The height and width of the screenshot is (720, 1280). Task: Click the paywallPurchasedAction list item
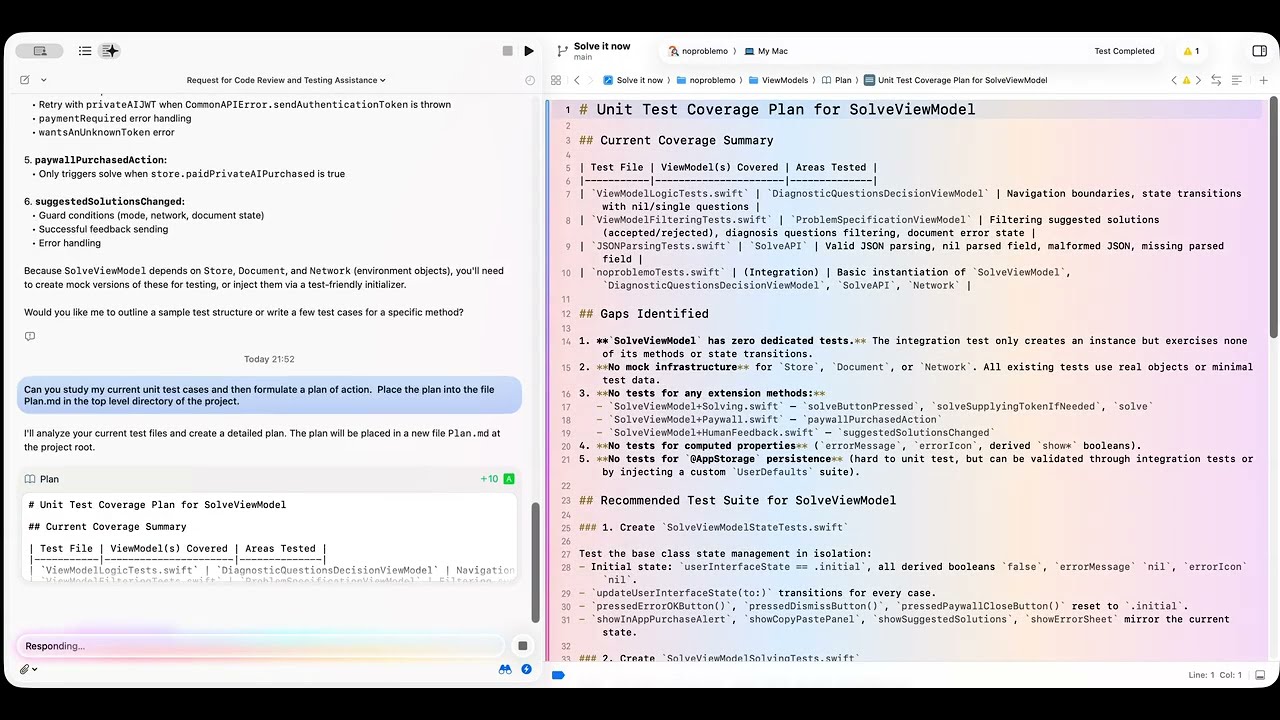pyautogui.click(x=95, y=160)
